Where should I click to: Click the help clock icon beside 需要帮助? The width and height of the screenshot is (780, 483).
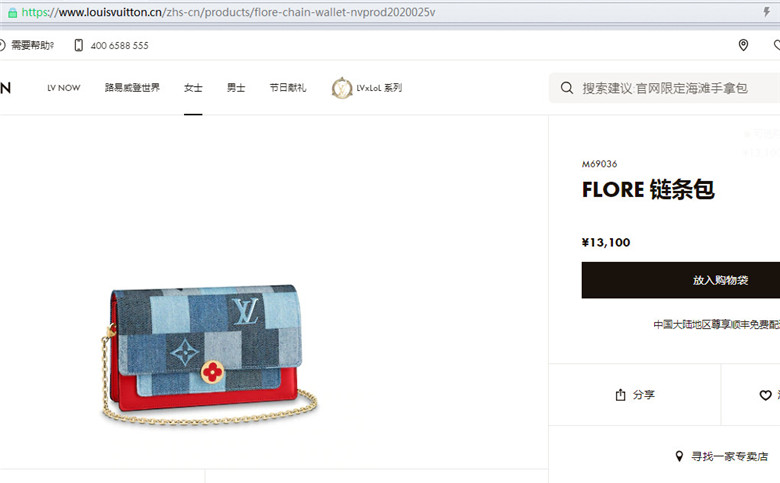pos(1,45)
